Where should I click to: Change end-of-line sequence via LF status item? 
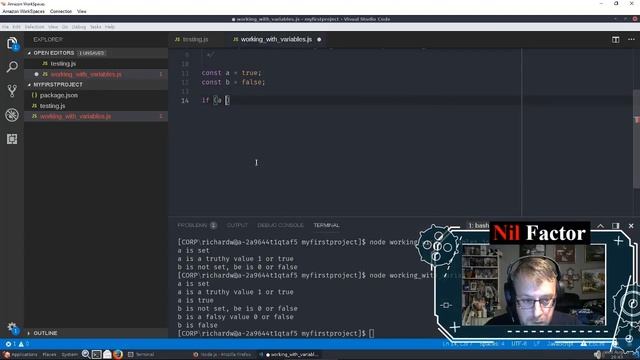536,344
